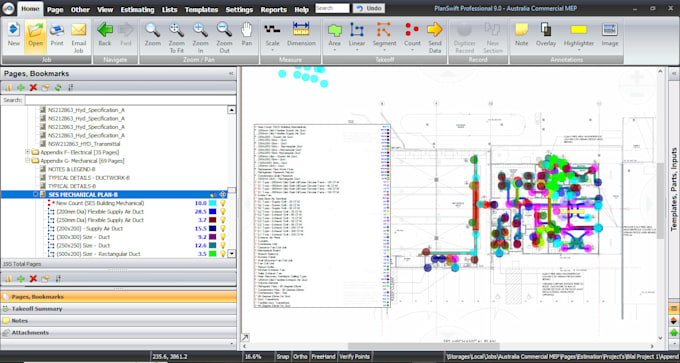Expand Appendix F- Electrical folder
The image size is (680, 363).
[28, 152]
